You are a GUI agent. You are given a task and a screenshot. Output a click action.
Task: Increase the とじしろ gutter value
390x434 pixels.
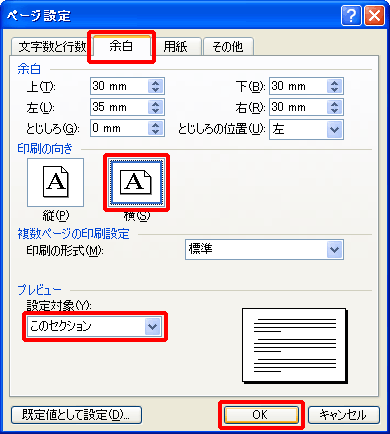pyautogui.click(x=155, y=125)
